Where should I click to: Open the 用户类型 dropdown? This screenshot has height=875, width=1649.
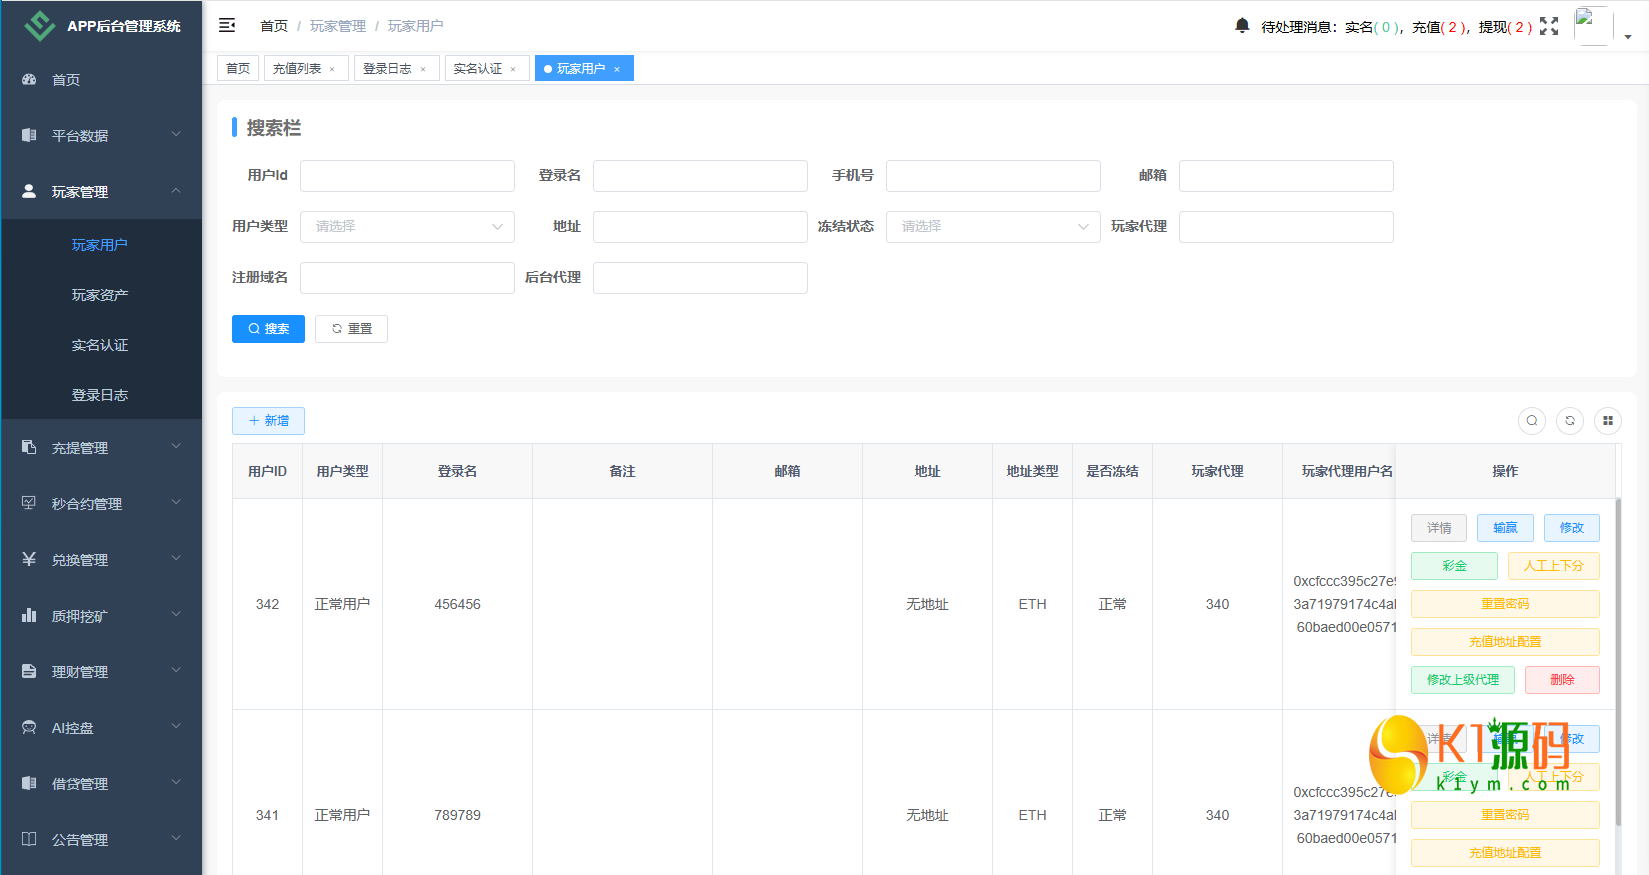click(407, 227)
